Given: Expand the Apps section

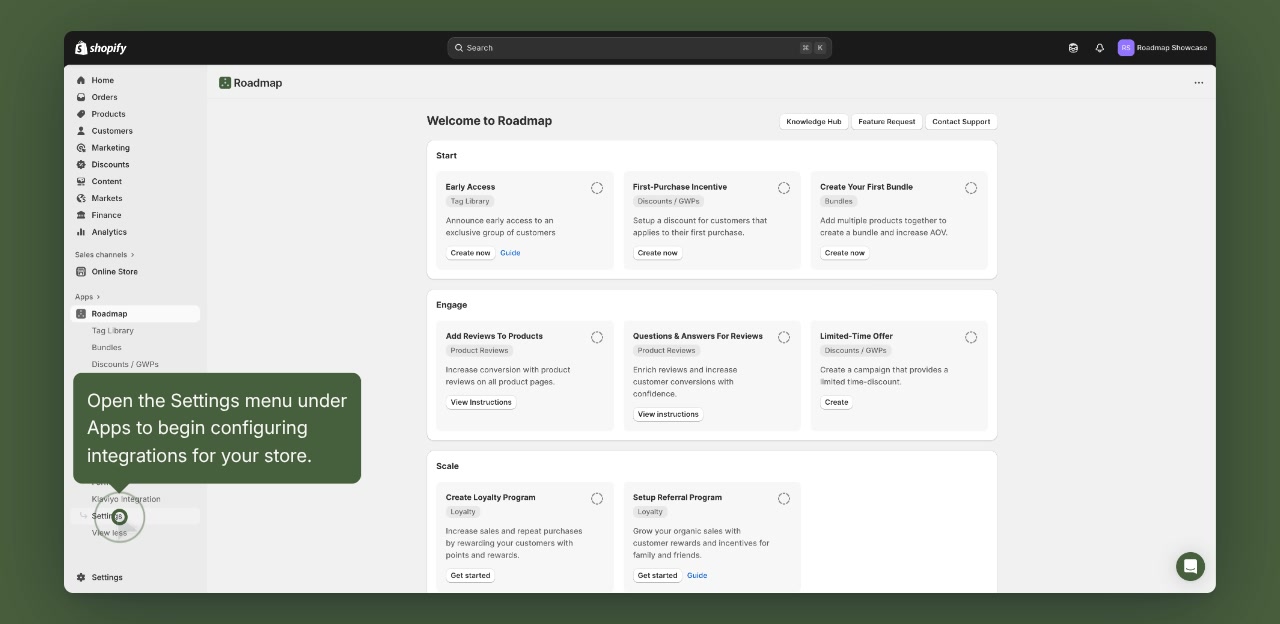Looking at the screenshot, I should (85, 297).
